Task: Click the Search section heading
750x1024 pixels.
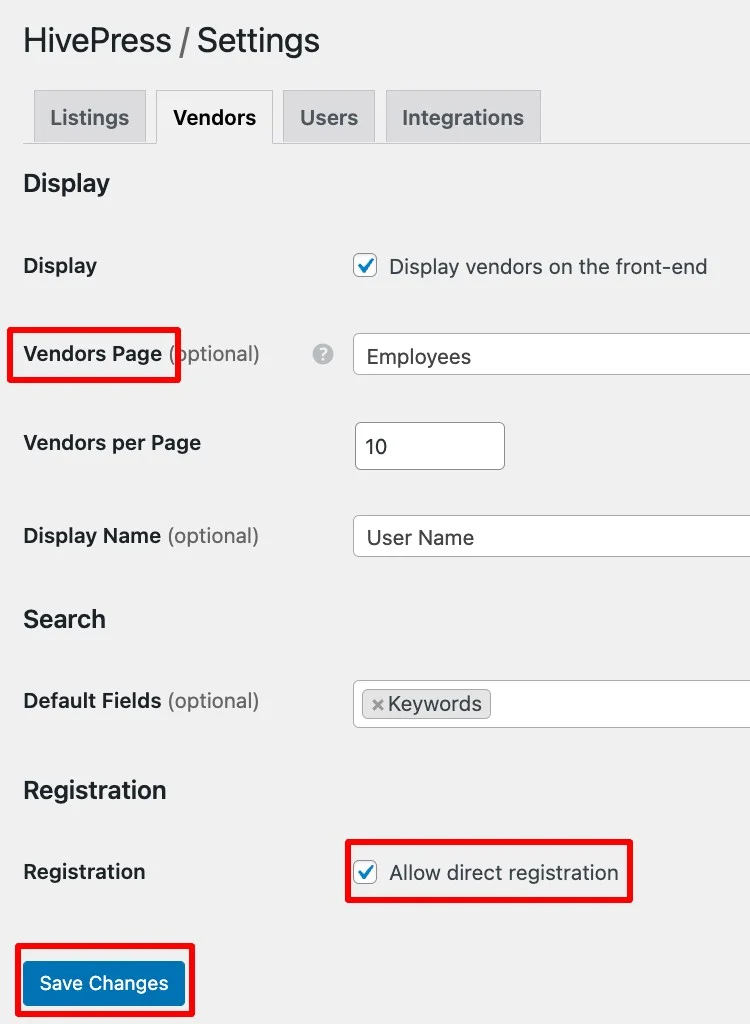Action: (x=64, y=619)
